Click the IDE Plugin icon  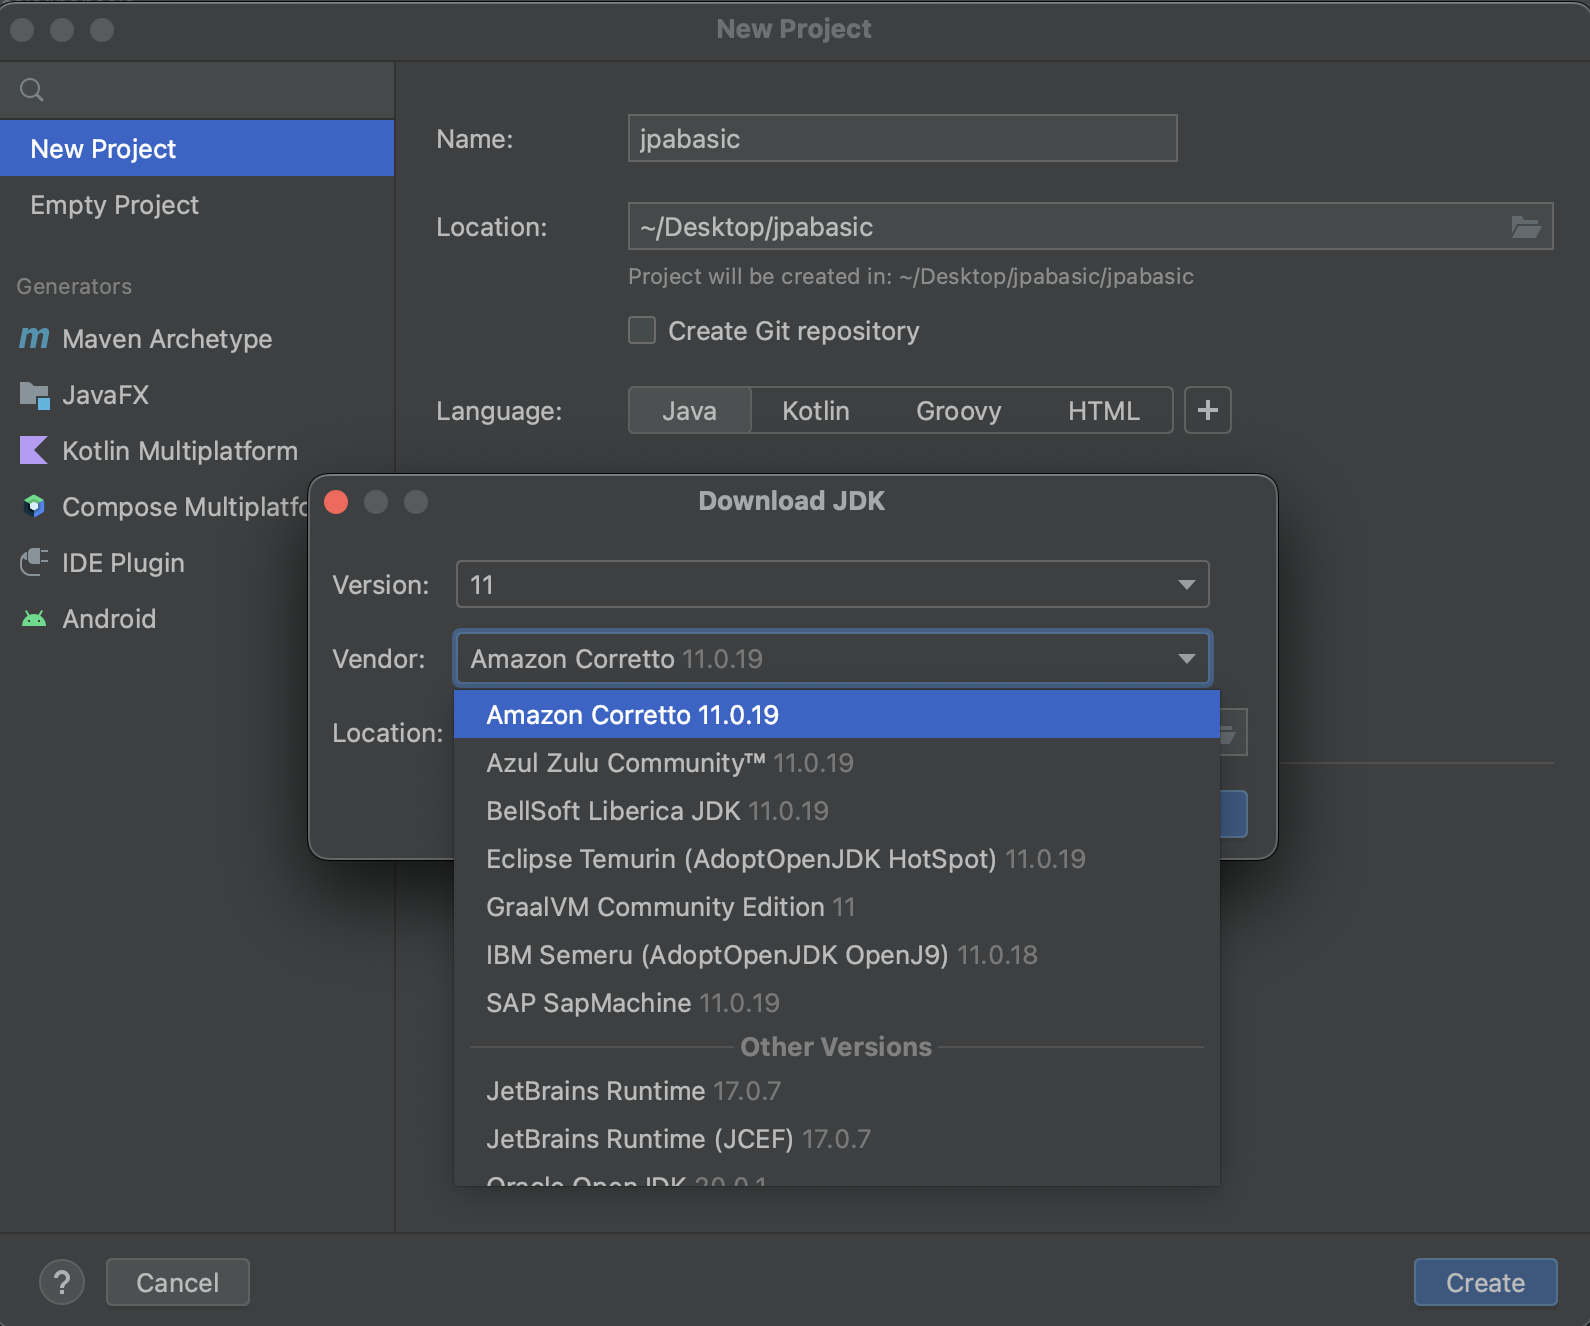click(x=34, y=563)
